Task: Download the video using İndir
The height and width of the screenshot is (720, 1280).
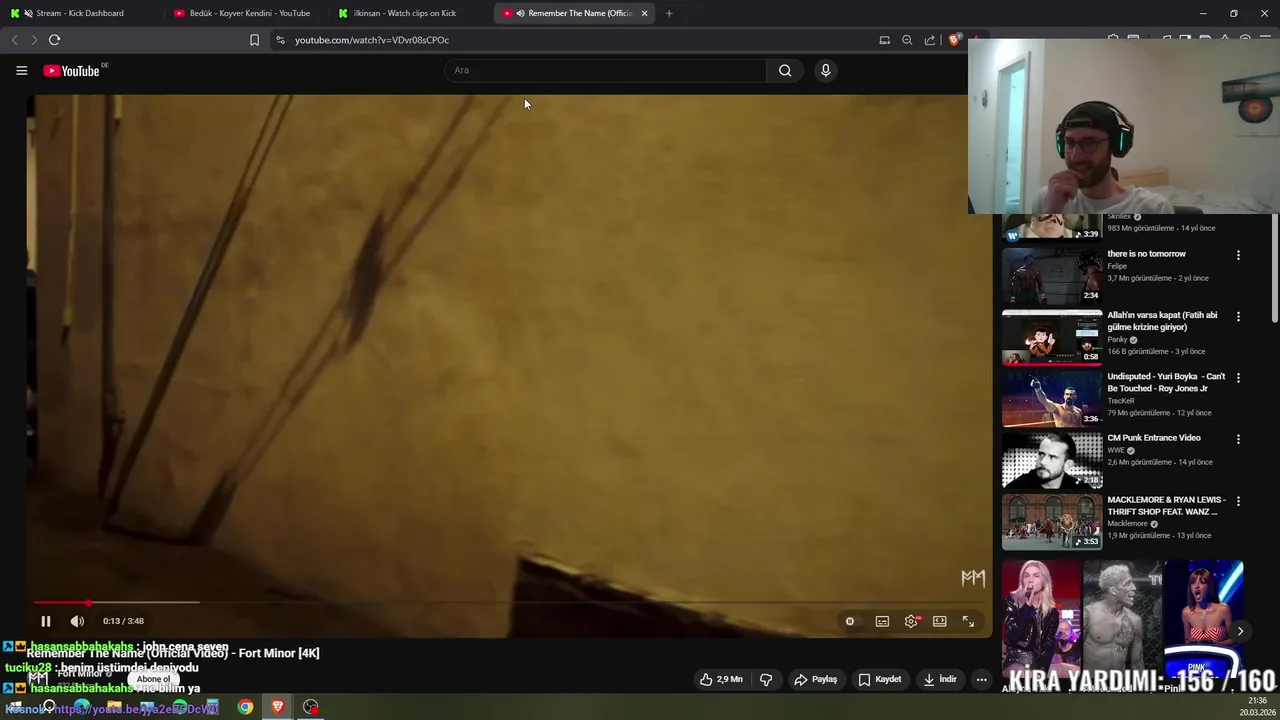Action: pos(940,679)
